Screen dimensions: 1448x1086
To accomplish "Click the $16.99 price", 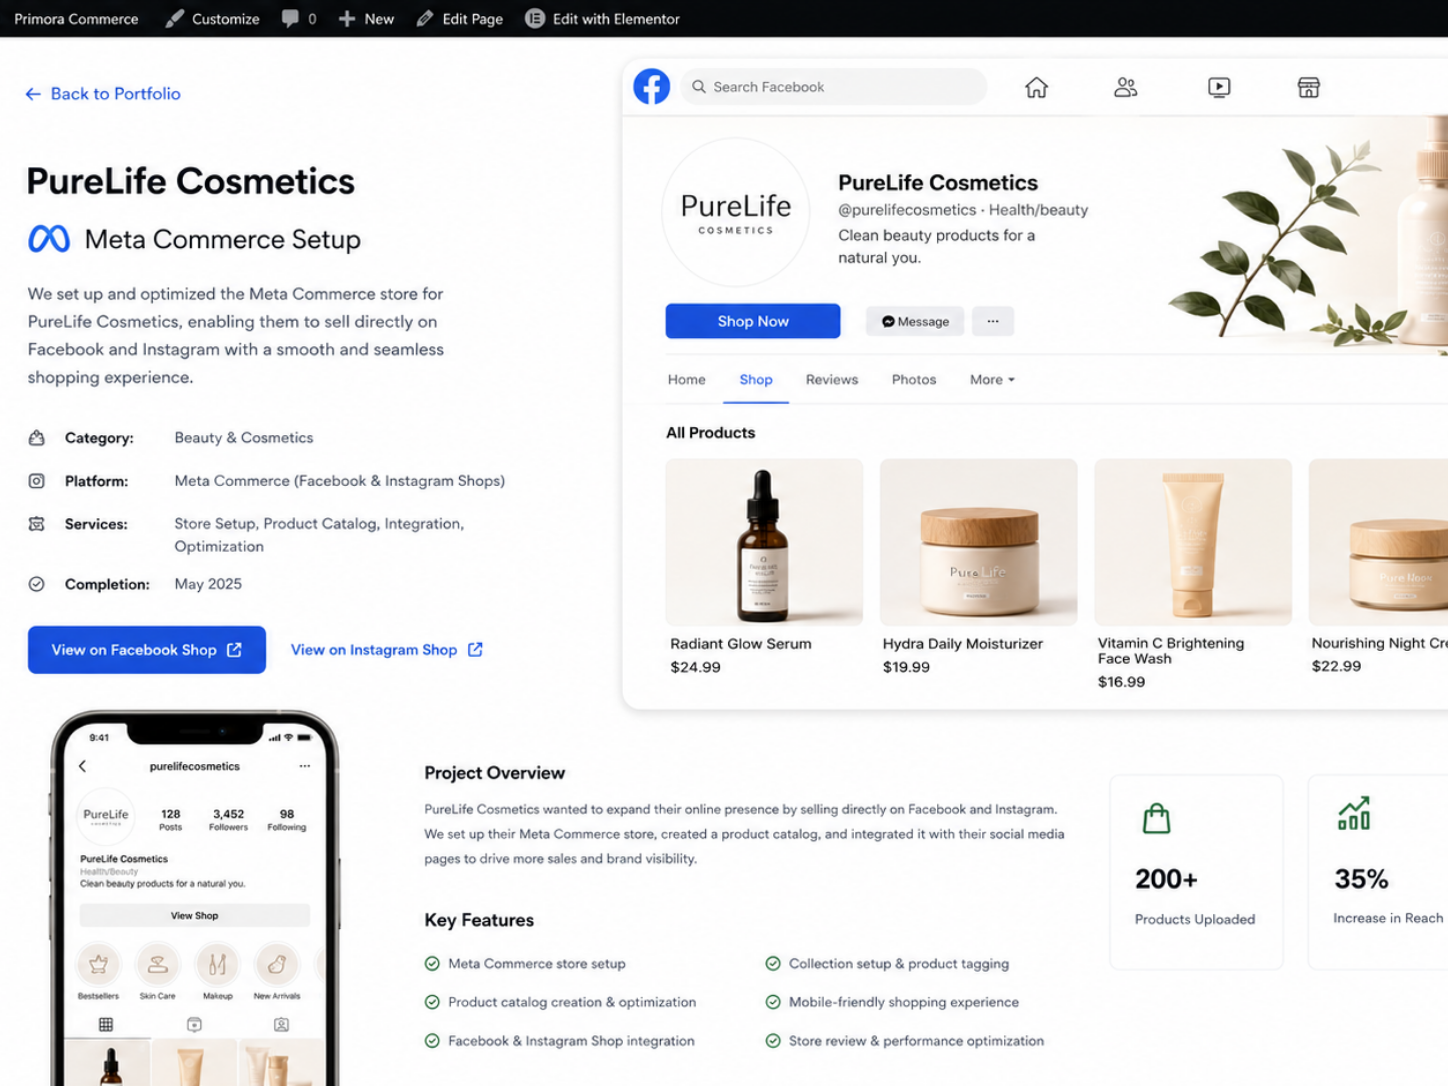I will [x=1121, y=682].
